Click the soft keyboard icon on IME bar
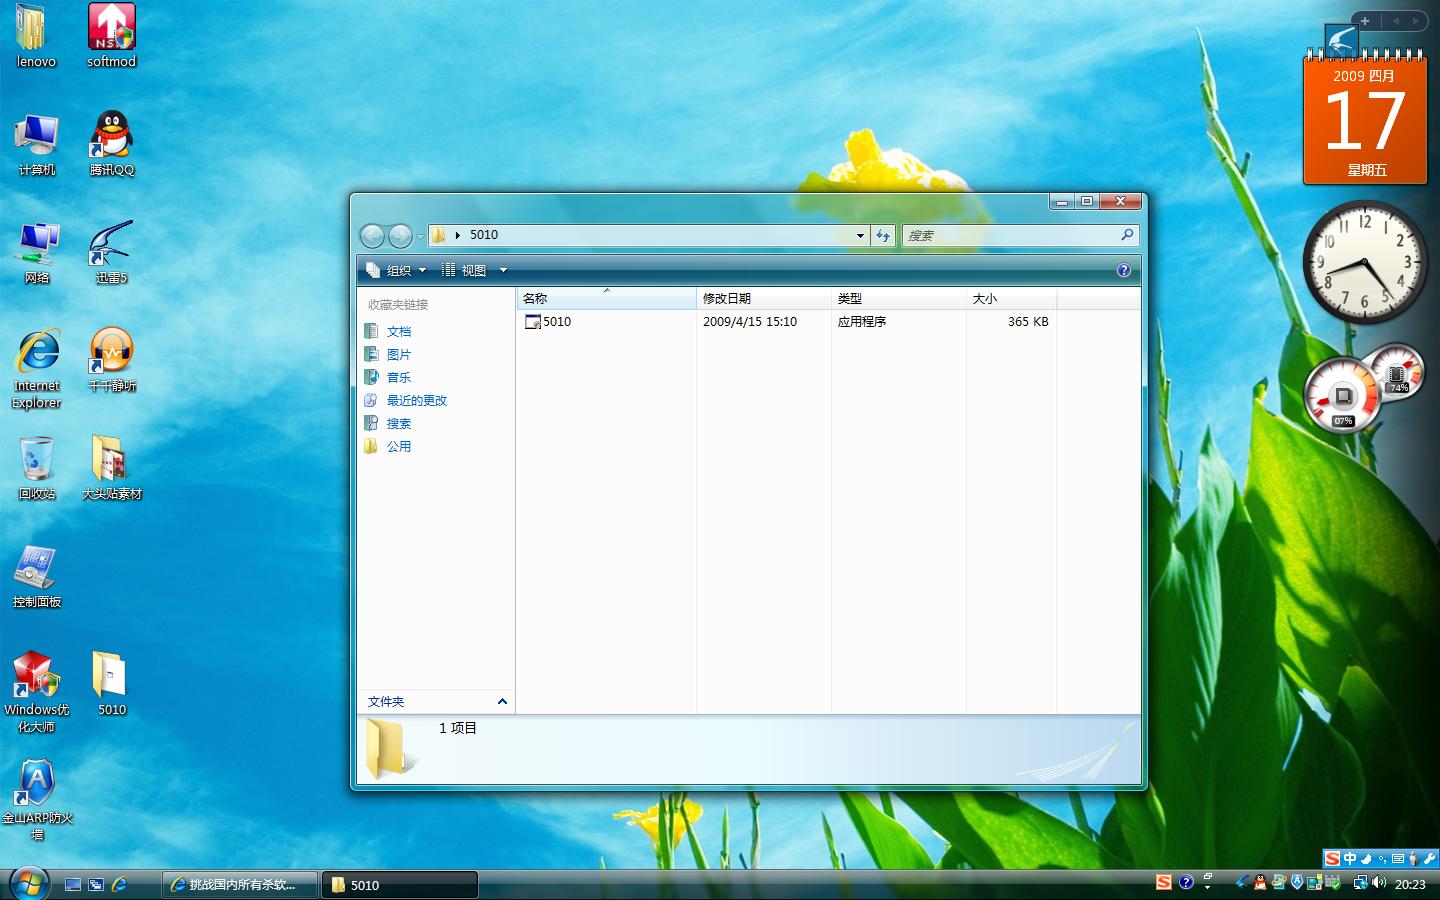Image resolution: width=1440 pixels, height=900 pixels. [1398, 859]
